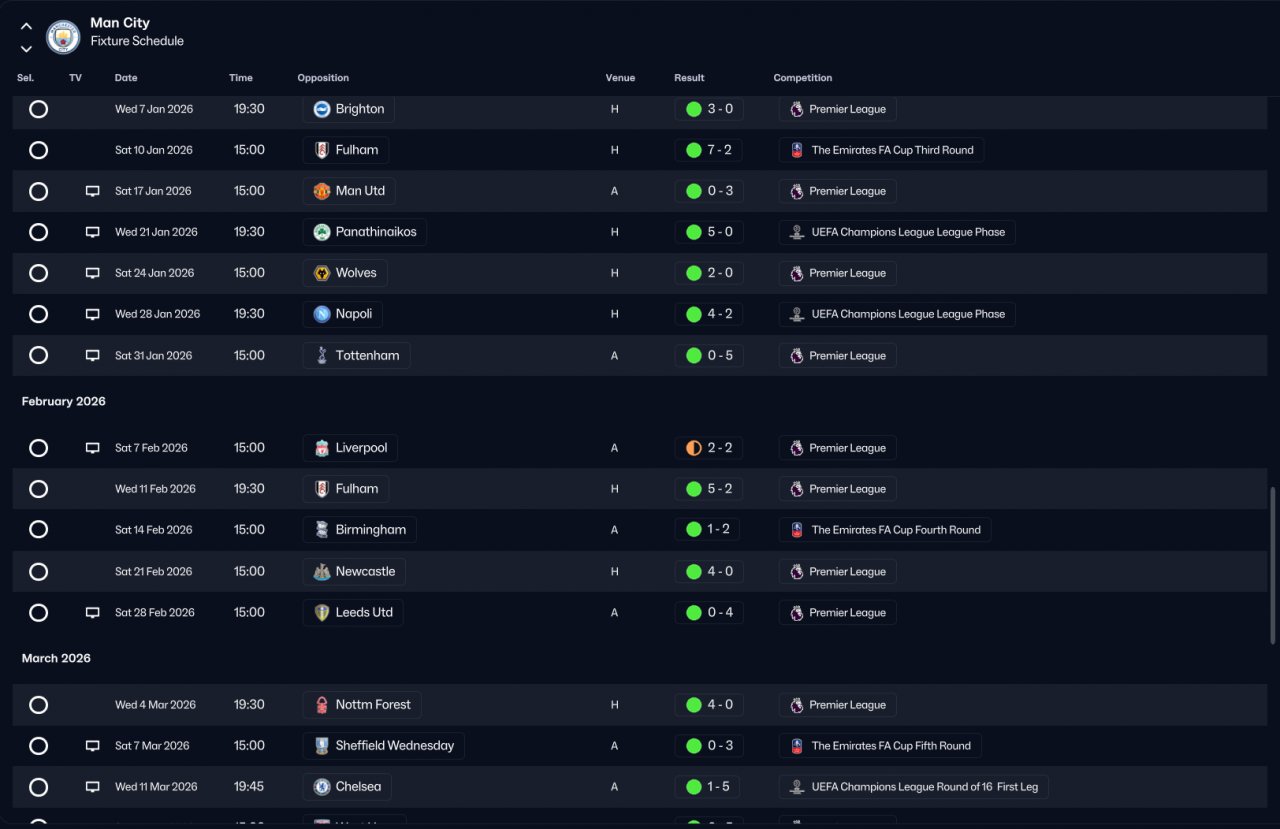Click the Chelsea club badge
This screenshot has height=829, width=1280.
click(321, 787)
